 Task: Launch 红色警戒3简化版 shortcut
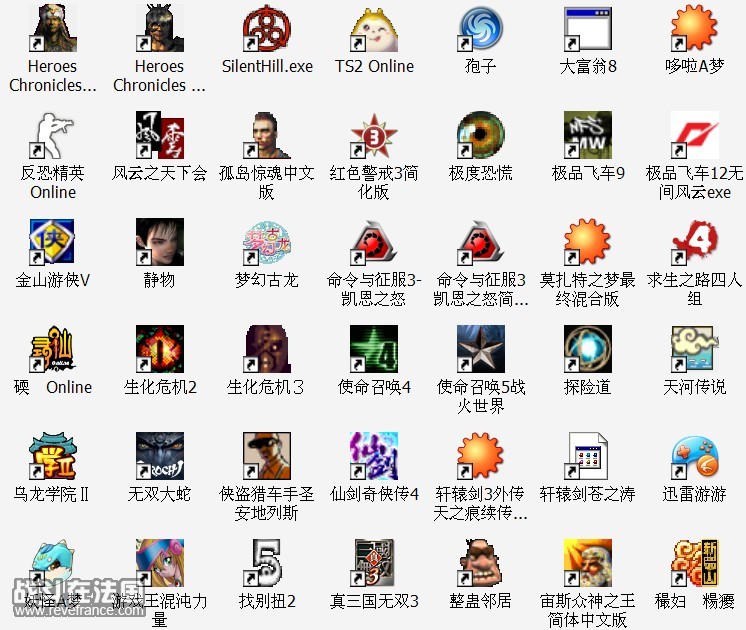[373, 135]
